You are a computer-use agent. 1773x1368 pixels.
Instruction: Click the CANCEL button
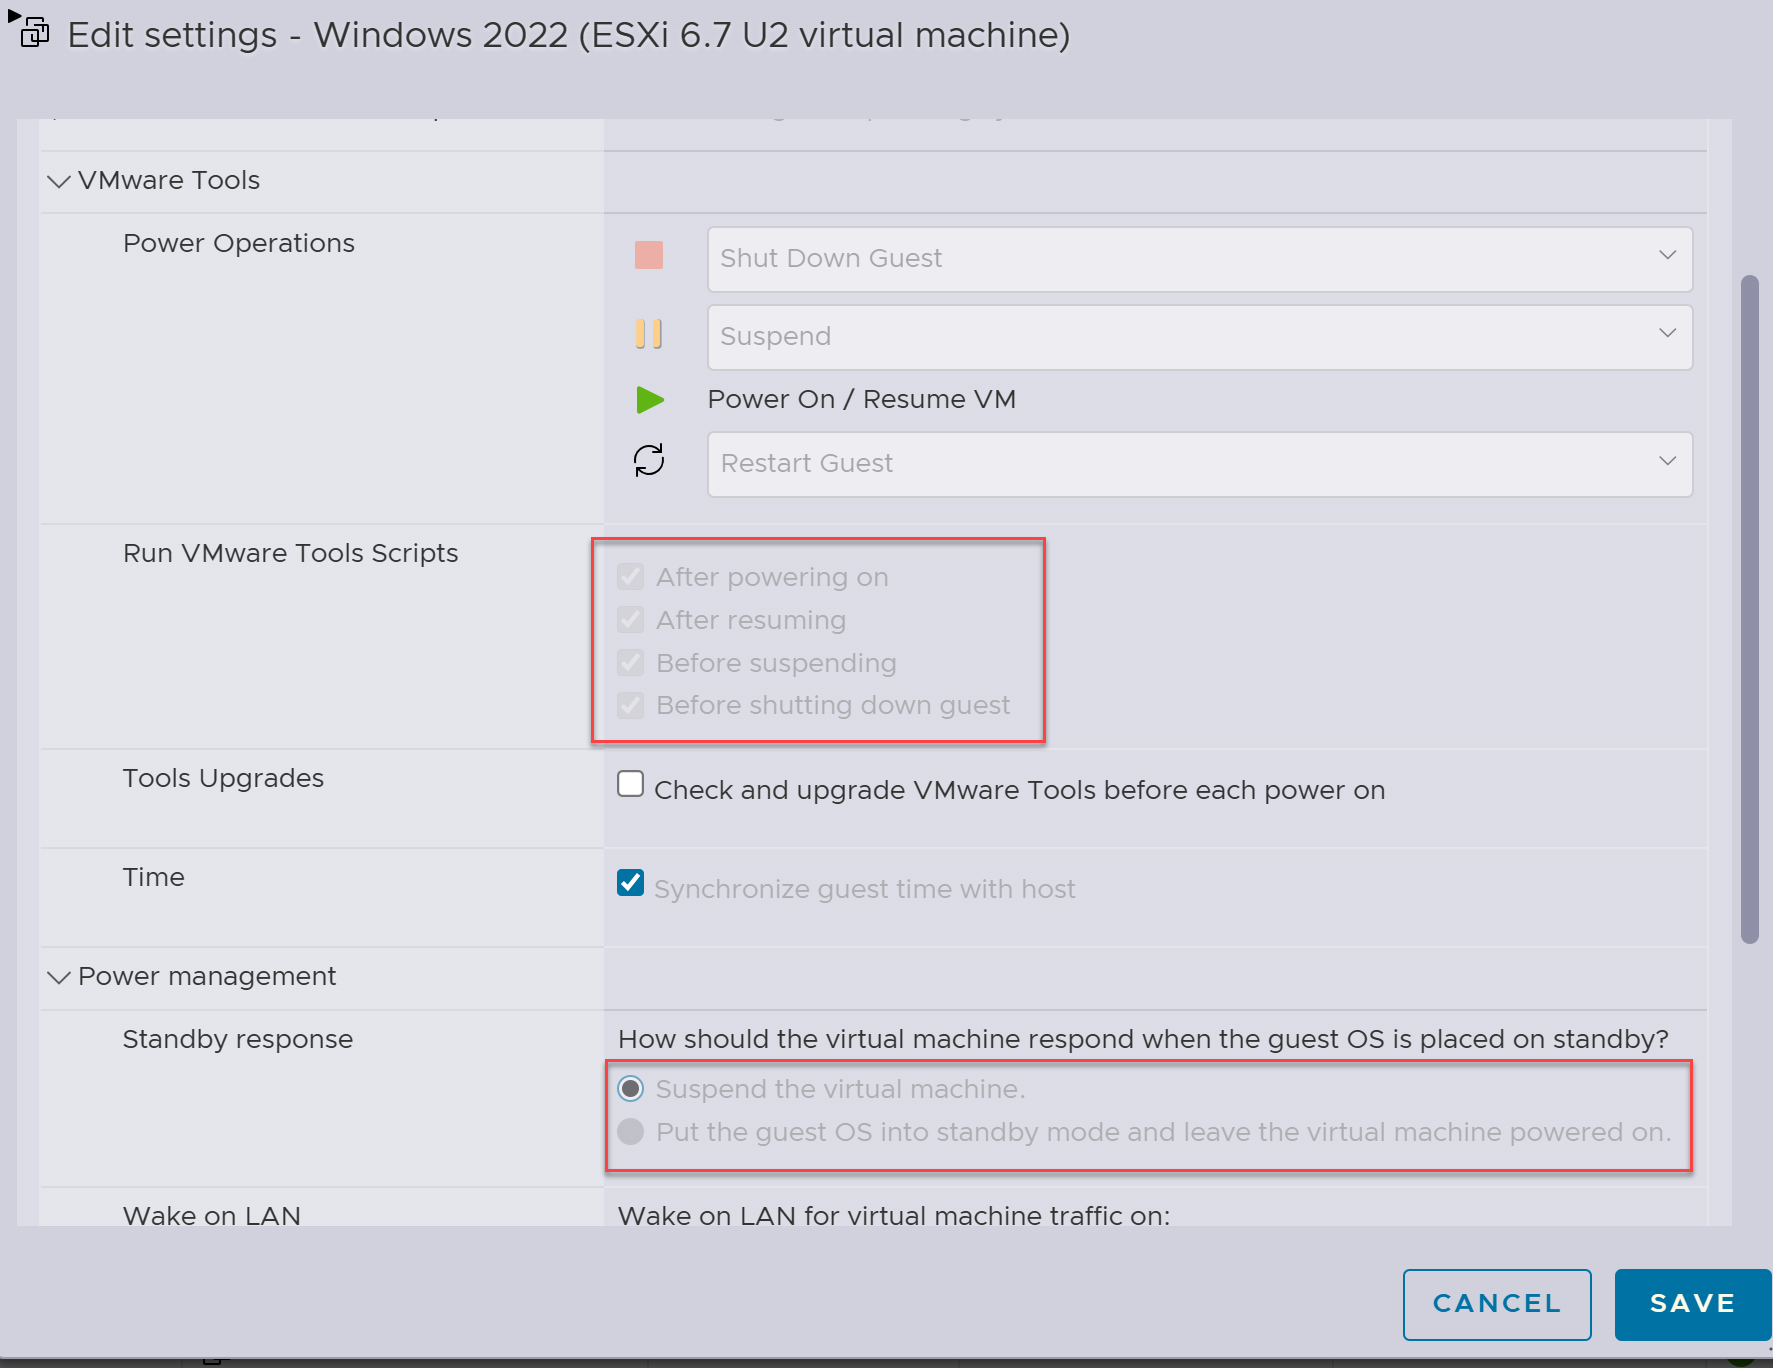(x=1497, y=1304)
